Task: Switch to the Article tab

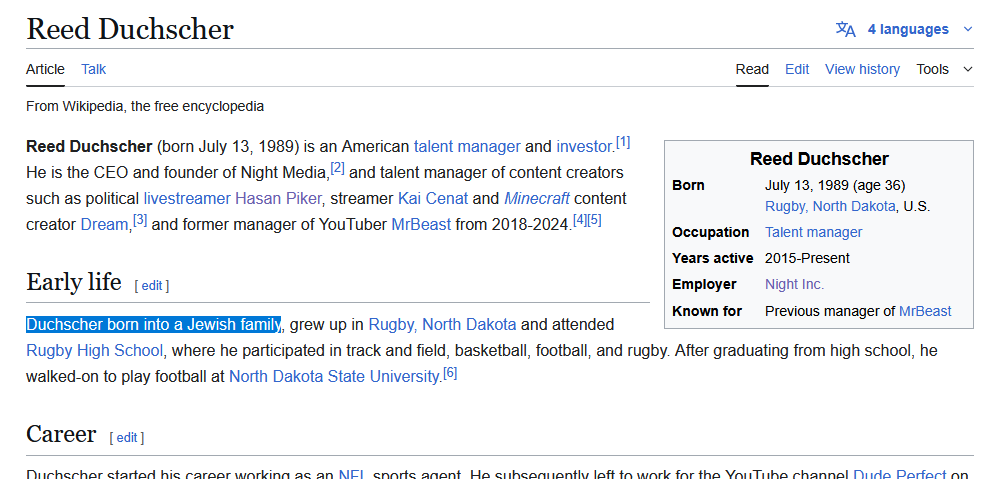Action: [x=45, y=69]
